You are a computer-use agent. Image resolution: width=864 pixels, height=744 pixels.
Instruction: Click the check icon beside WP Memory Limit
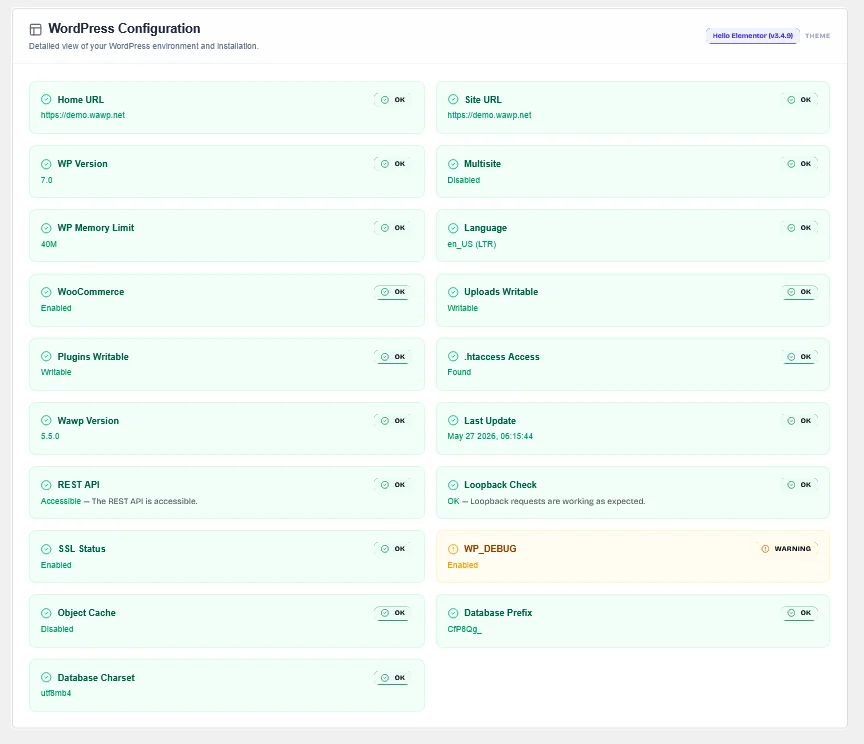46,228
